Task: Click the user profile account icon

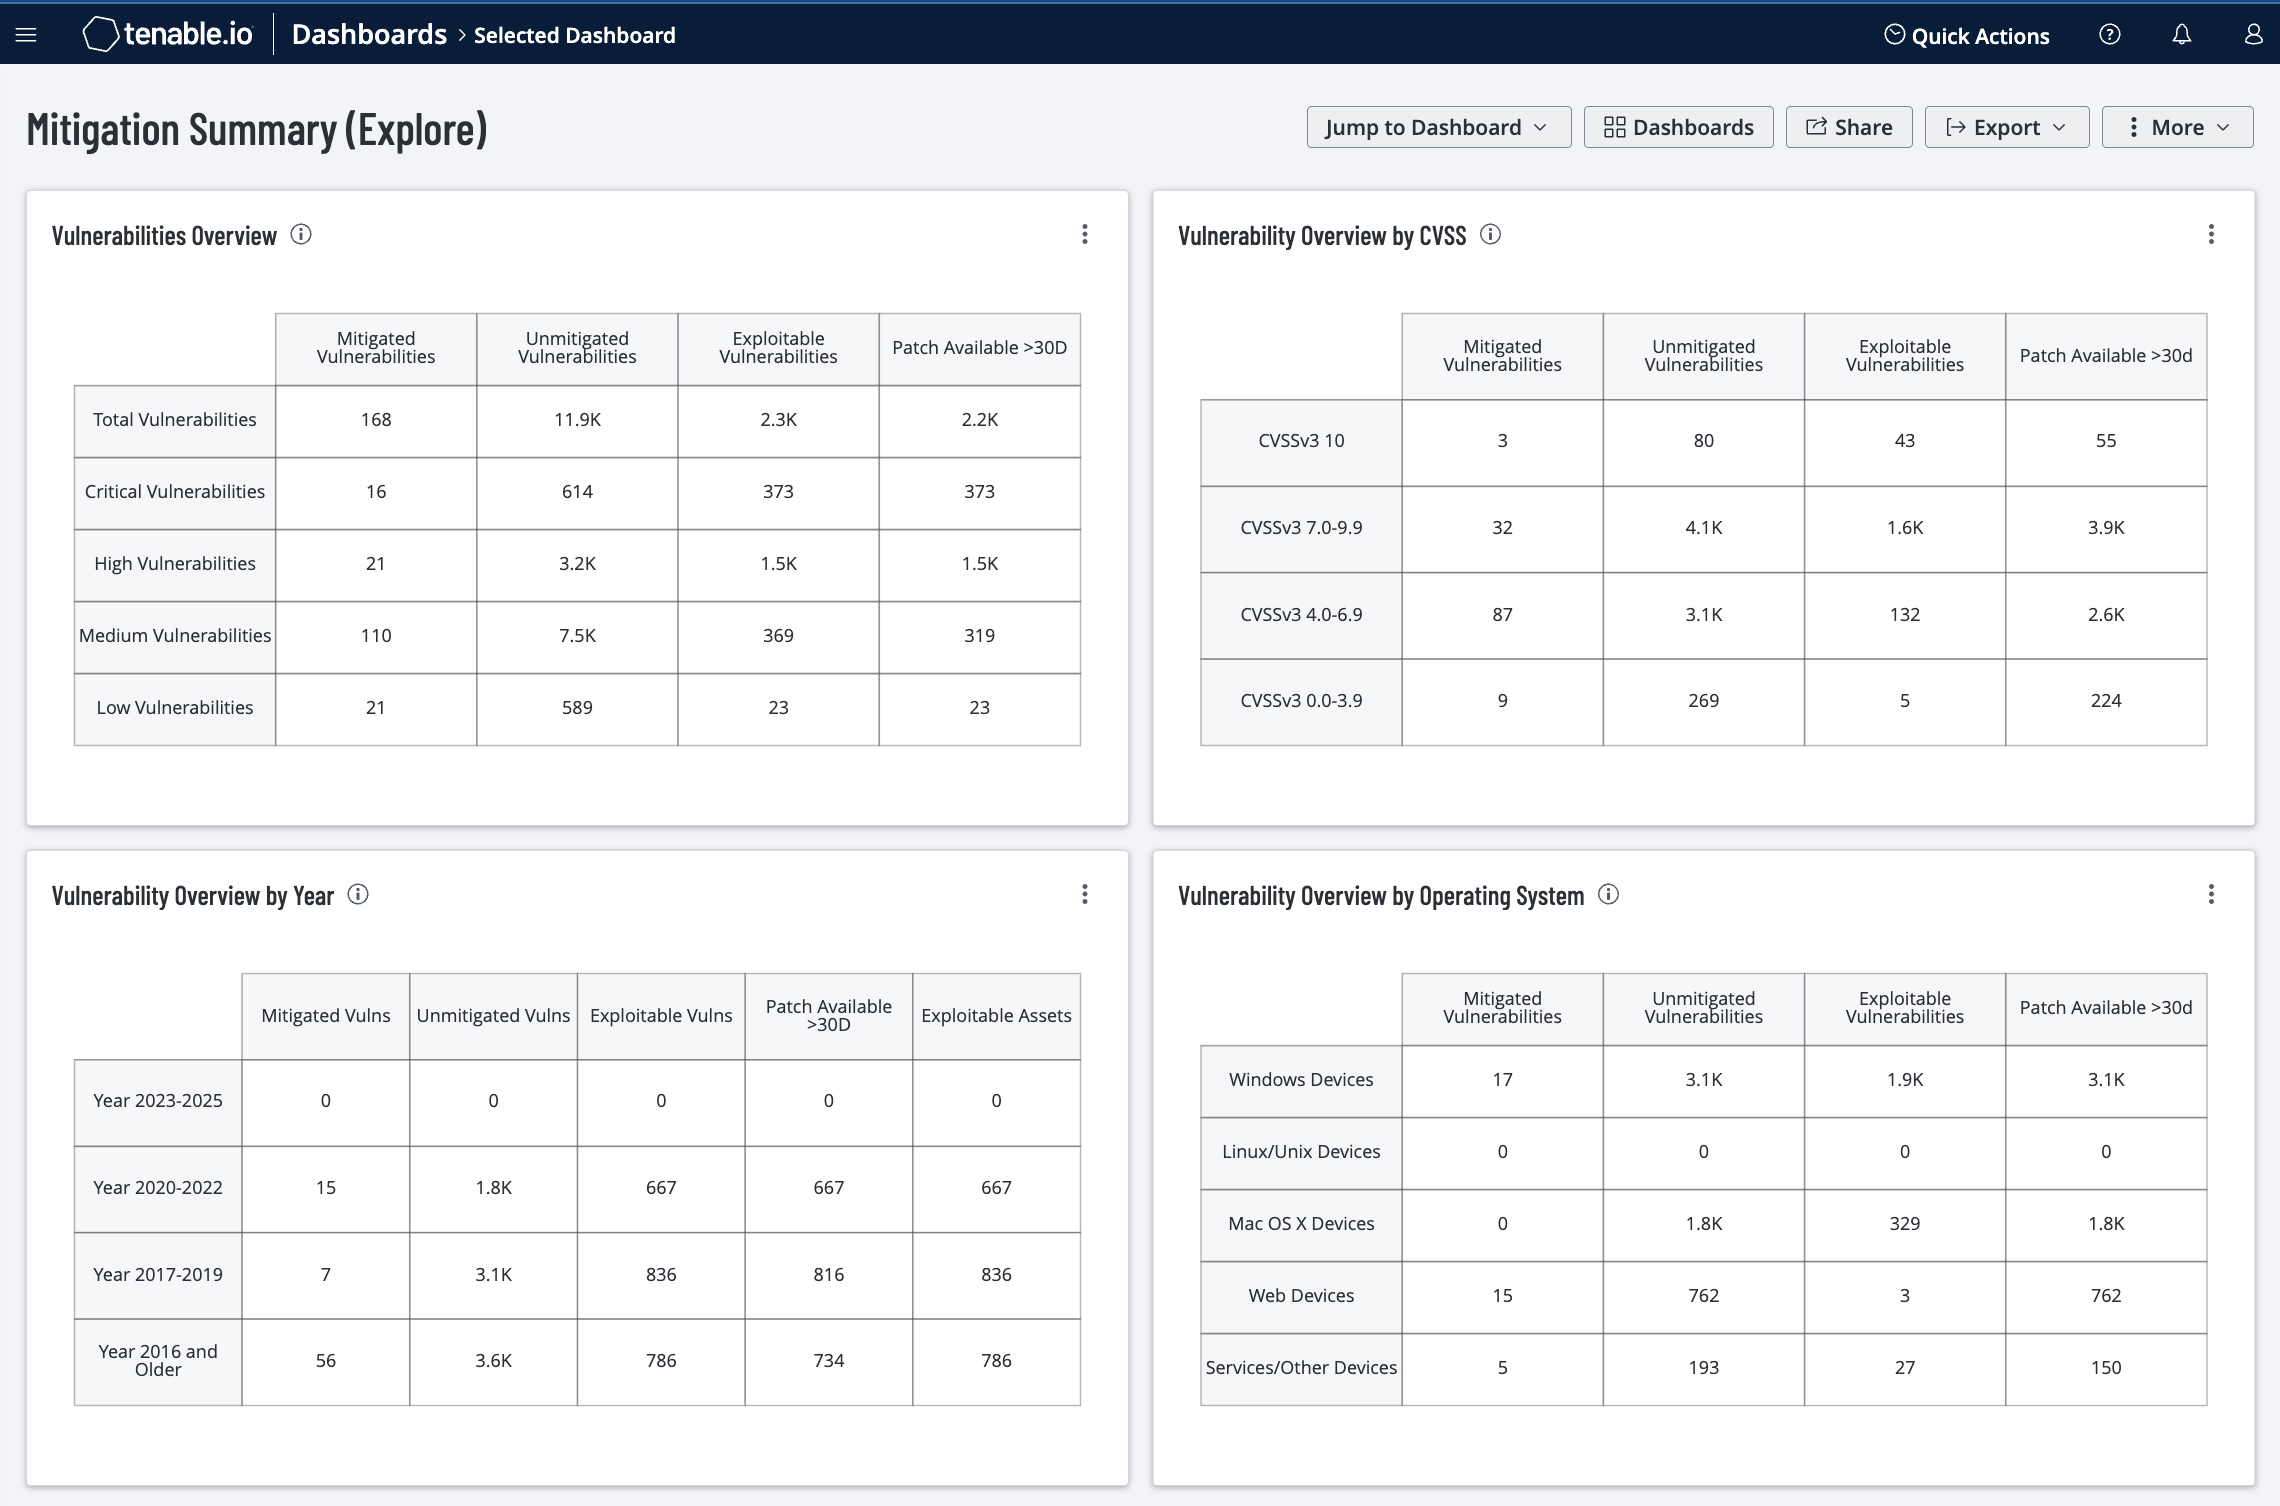Action: [x=2253, y=34]
